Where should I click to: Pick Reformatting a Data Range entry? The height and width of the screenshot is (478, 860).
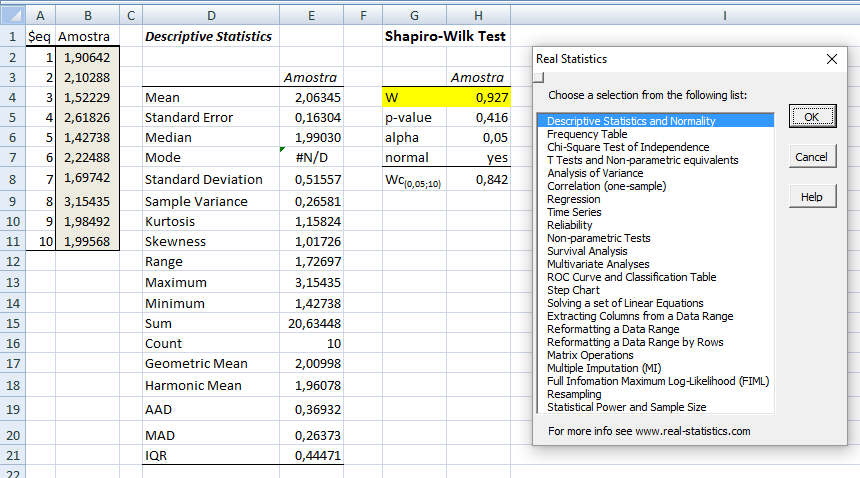pos(655,329)
